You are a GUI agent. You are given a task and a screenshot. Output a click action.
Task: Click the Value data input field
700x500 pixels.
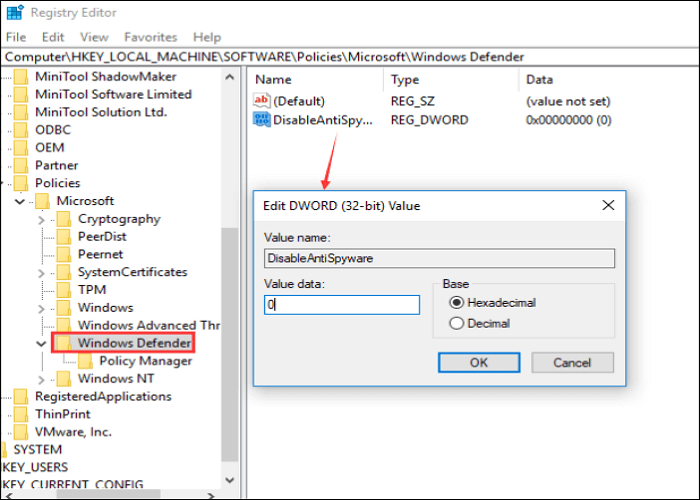342,305
